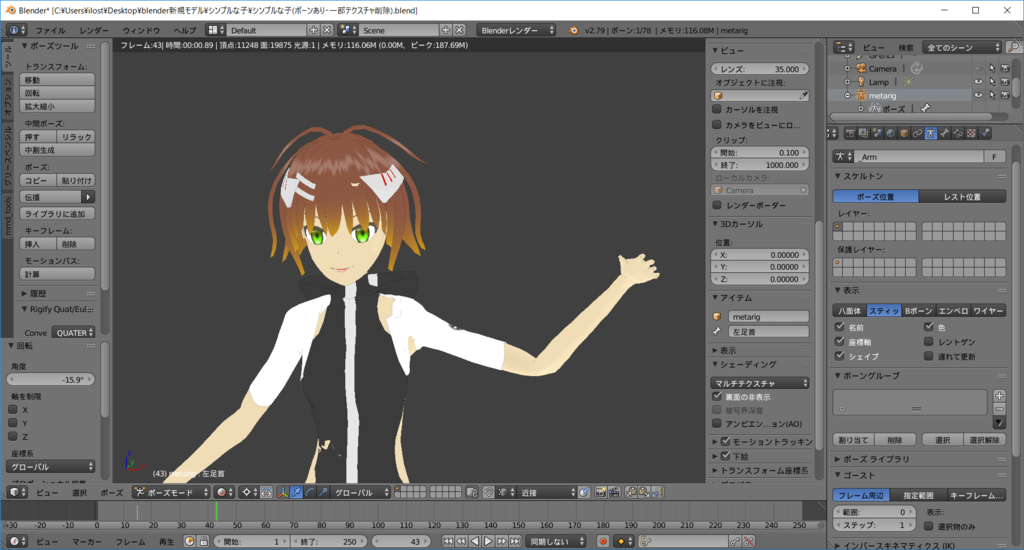The height and width of the screenshot is (550, 1024).
Task: Open the Blenderレンダー engine dropdown
Action: [517, 30]
